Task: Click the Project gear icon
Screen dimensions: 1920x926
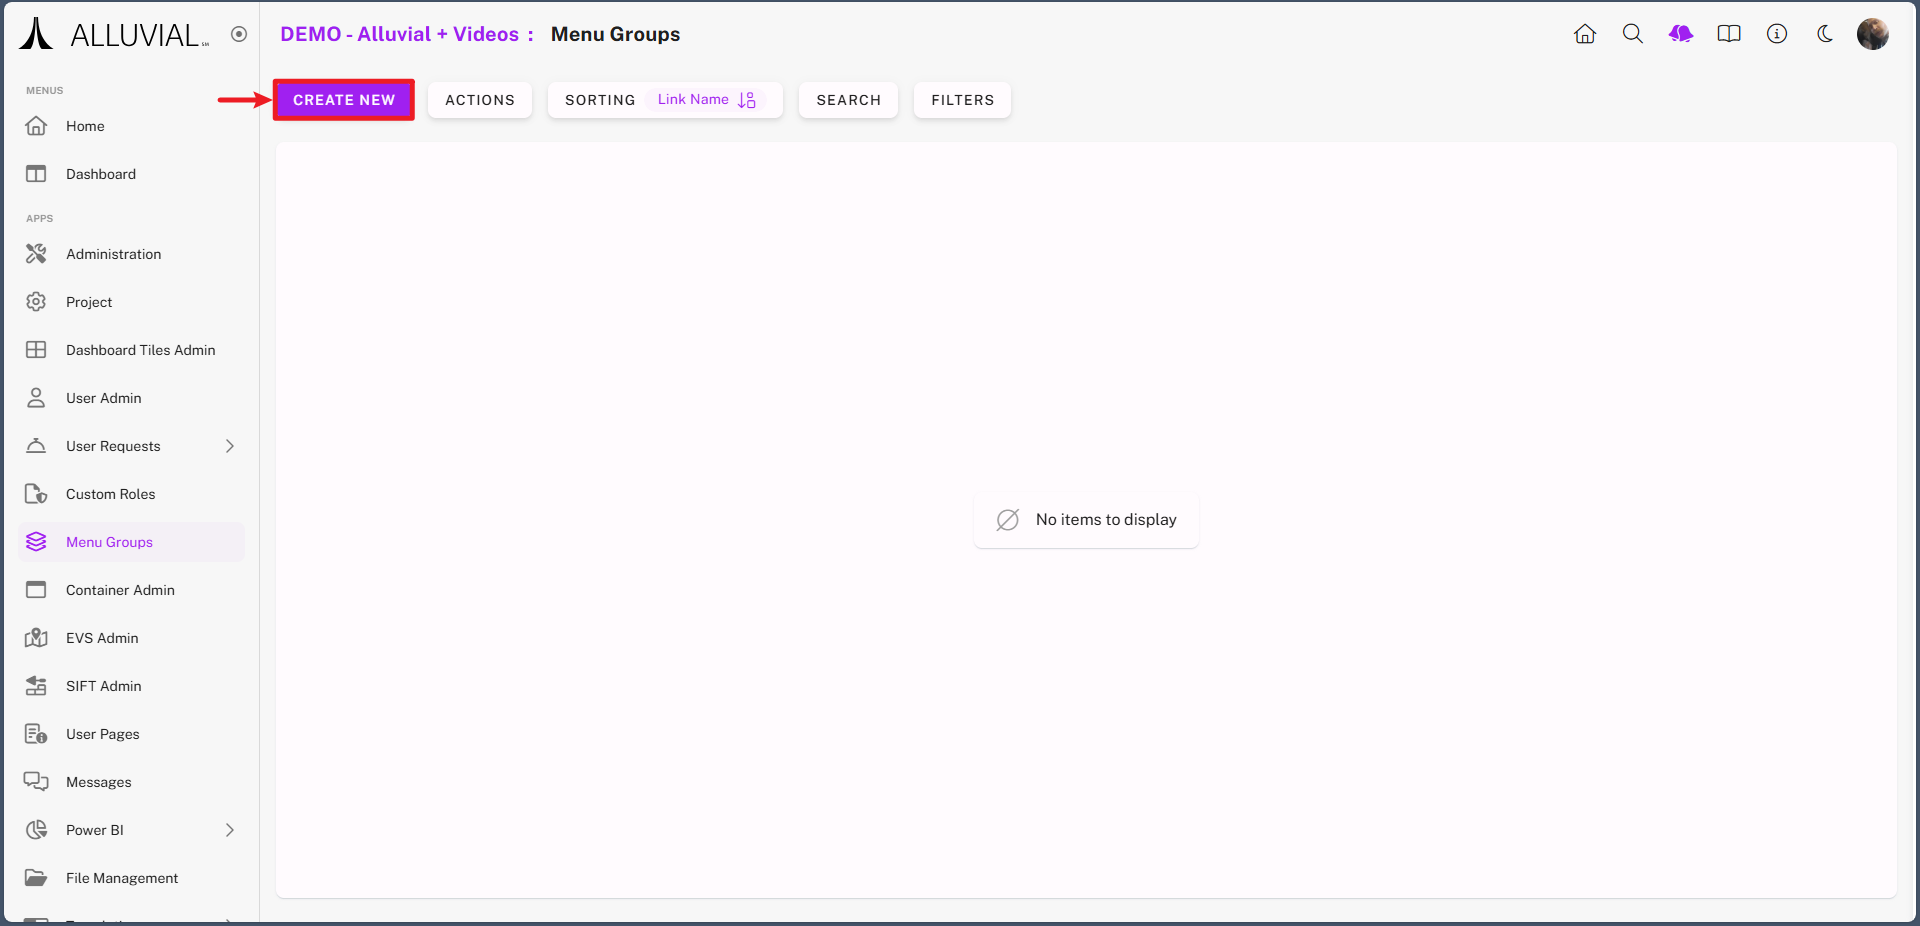Action: tap(36, 302)
